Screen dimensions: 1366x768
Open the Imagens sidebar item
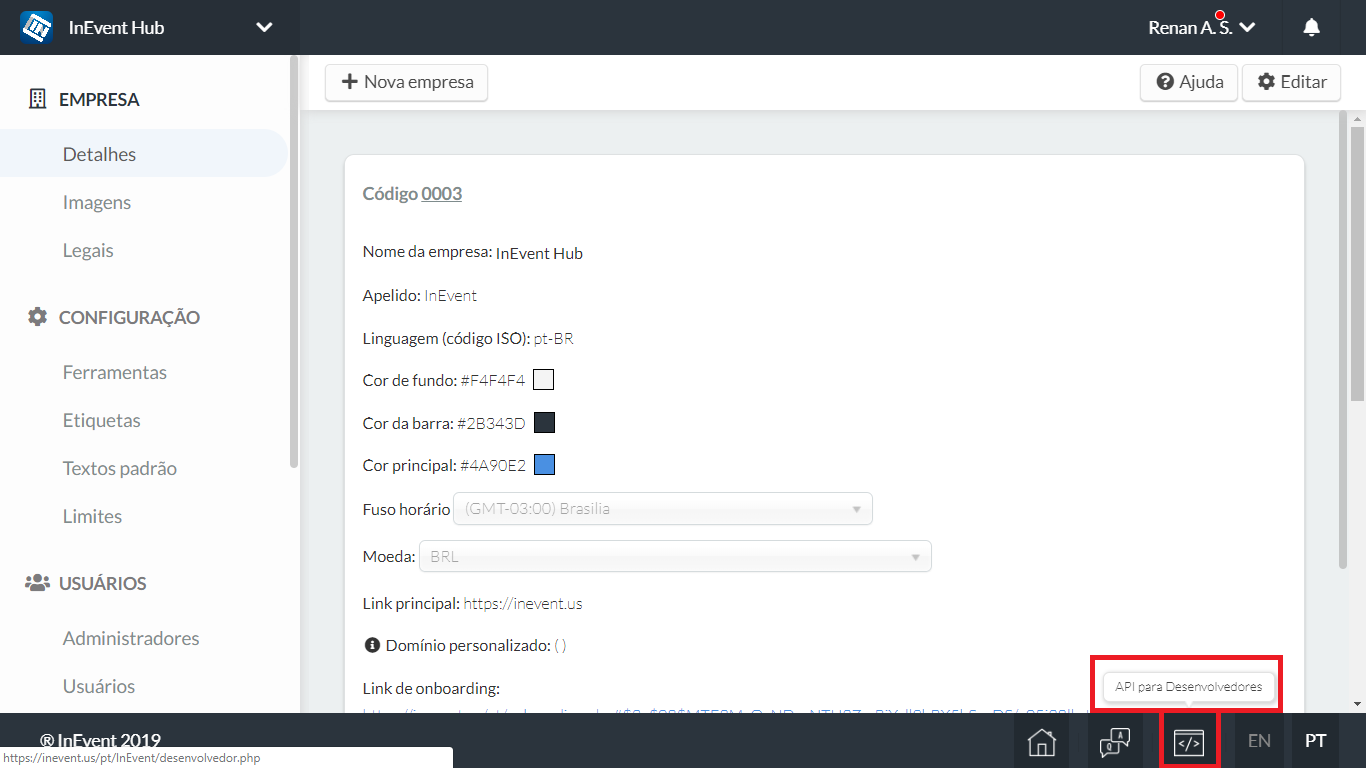click(x=97, y=202)
